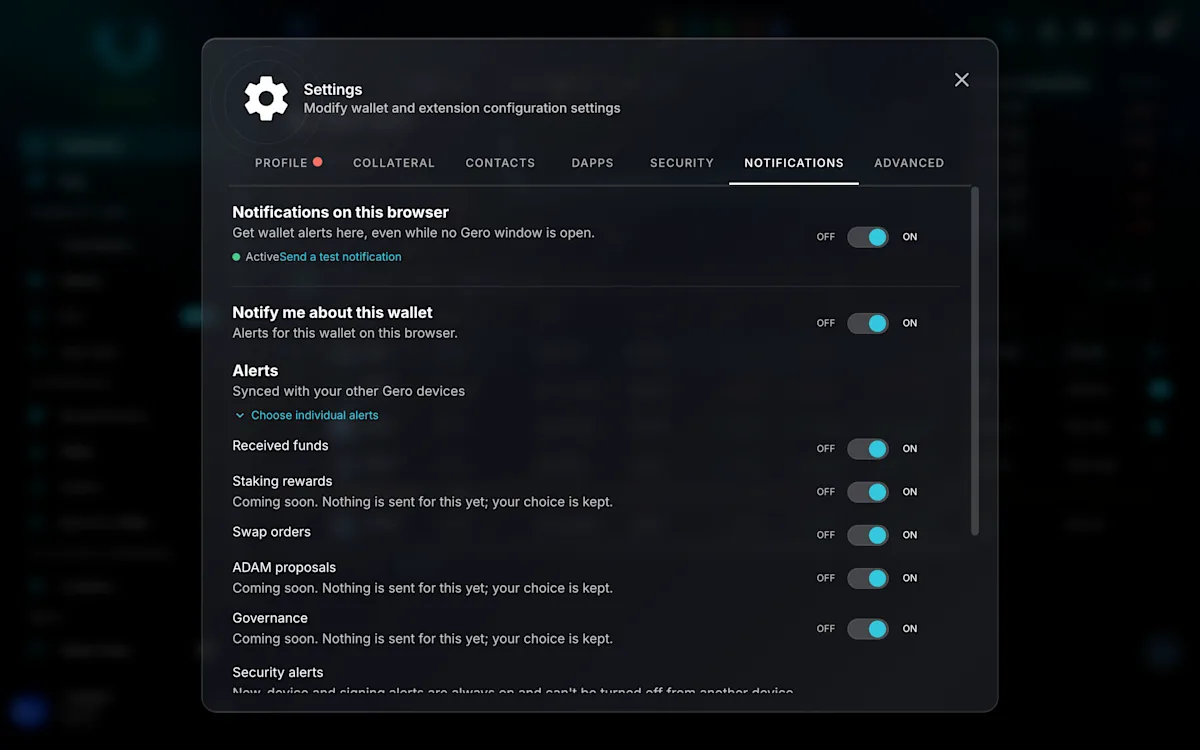Toggle the ADAM proposals alert switch
Image resolution: width=1200 pixels, height=750 pixels.
tap(868, 578)
